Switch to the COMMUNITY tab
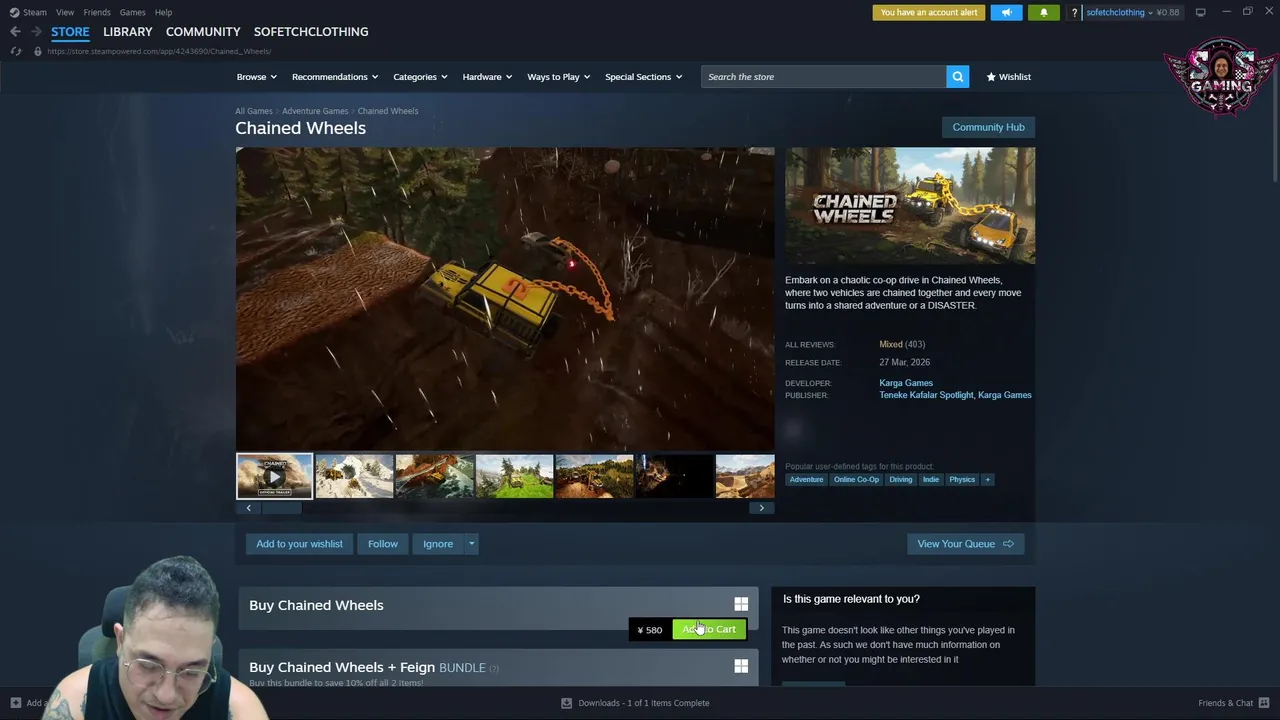 [203, 32]
